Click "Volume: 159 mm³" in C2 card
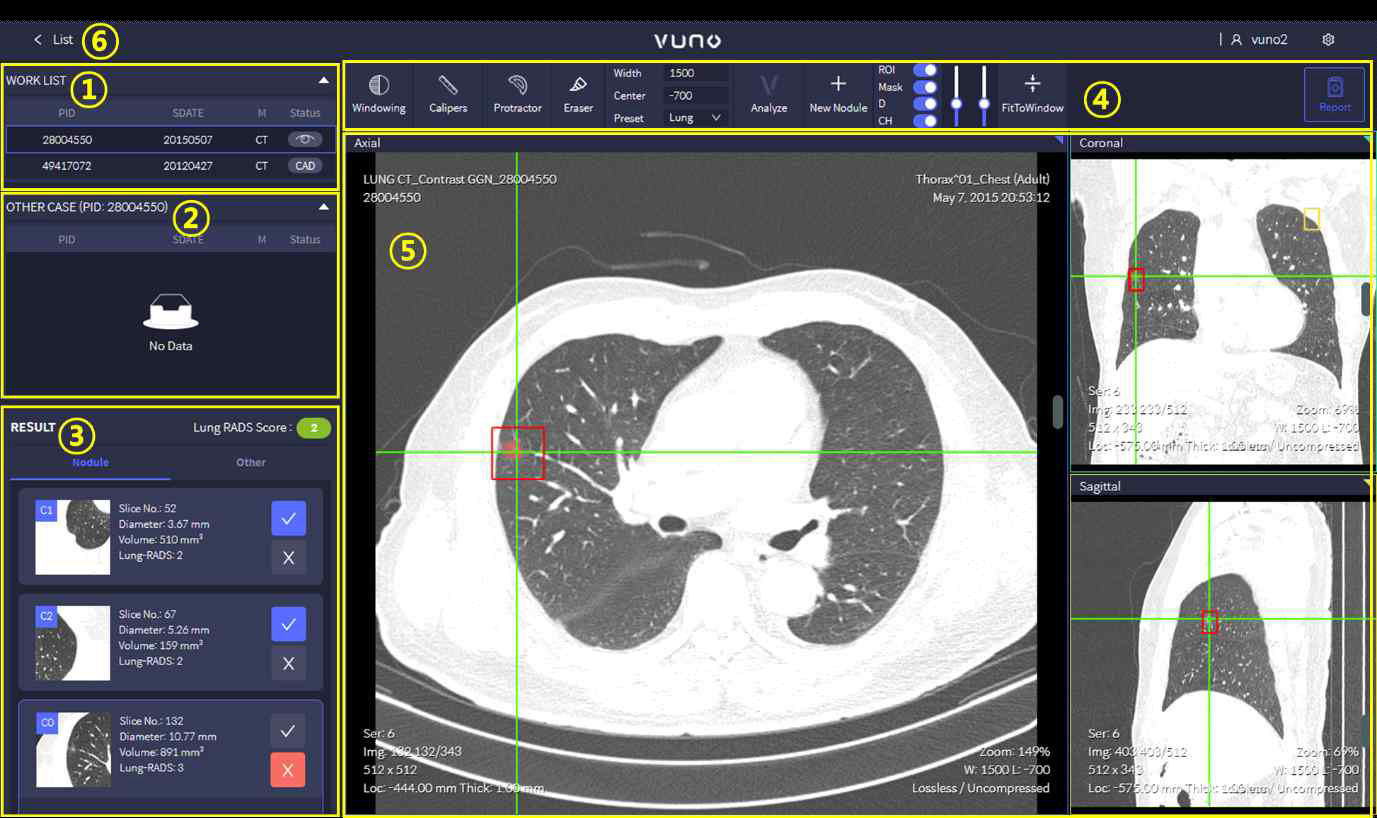The width and height of the screenshot is (1377, 818). [161, 646]
